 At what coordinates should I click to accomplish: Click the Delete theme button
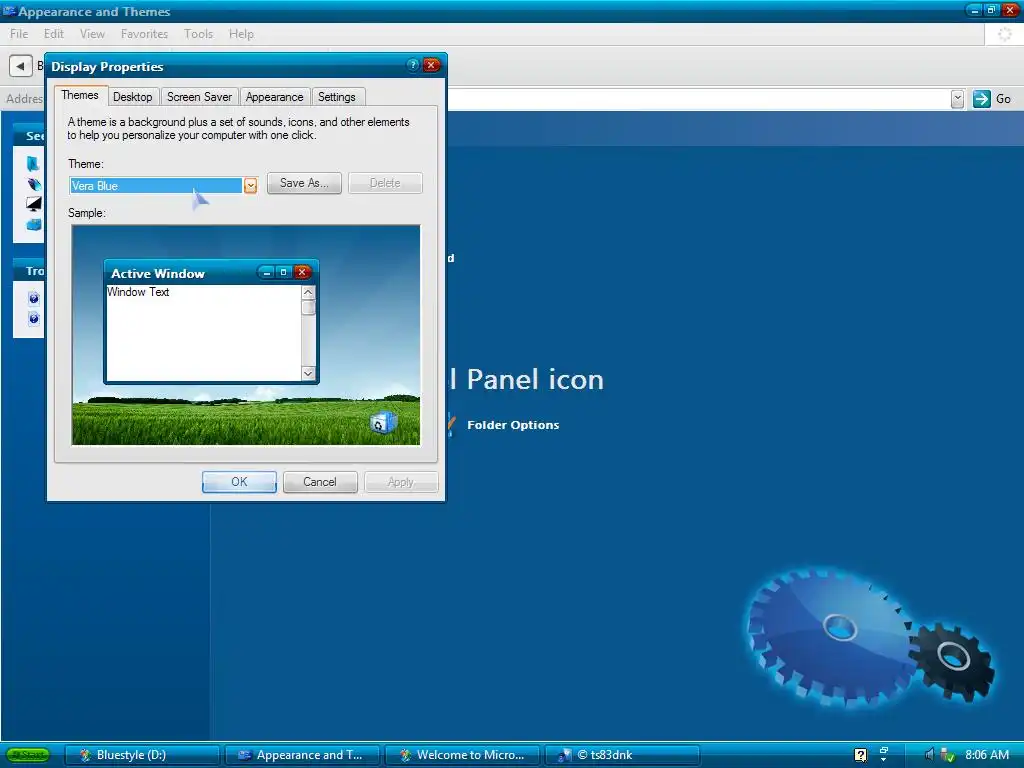coord(385,183)
